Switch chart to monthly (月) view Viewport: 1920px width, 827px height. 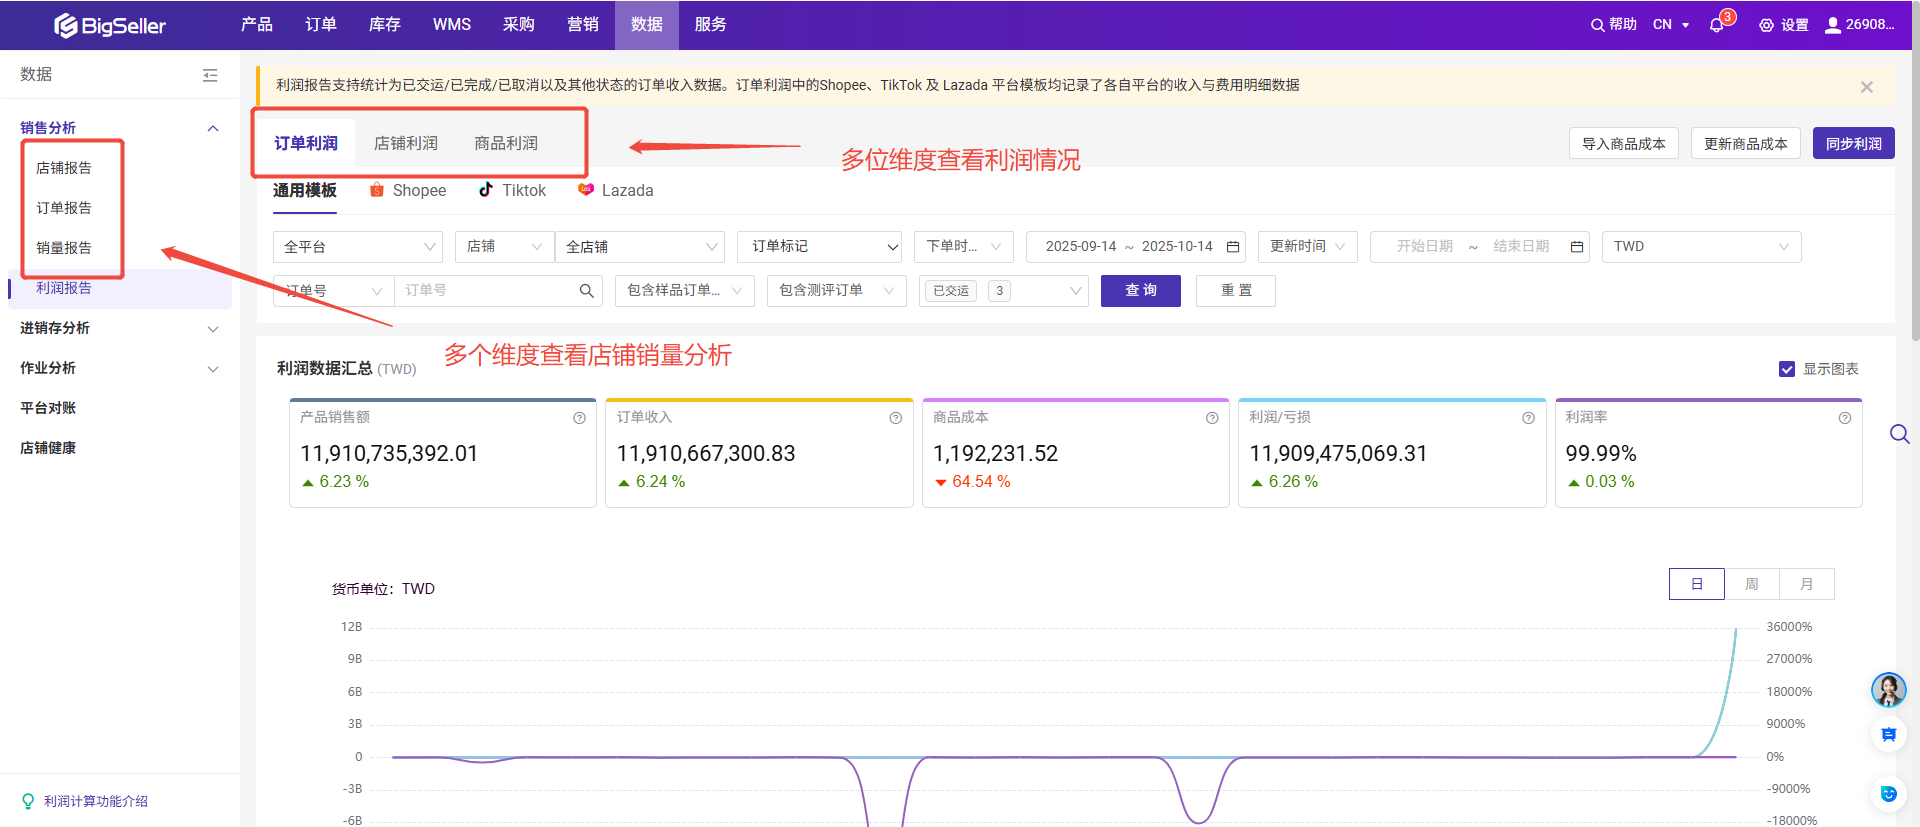click(1807, 584)
